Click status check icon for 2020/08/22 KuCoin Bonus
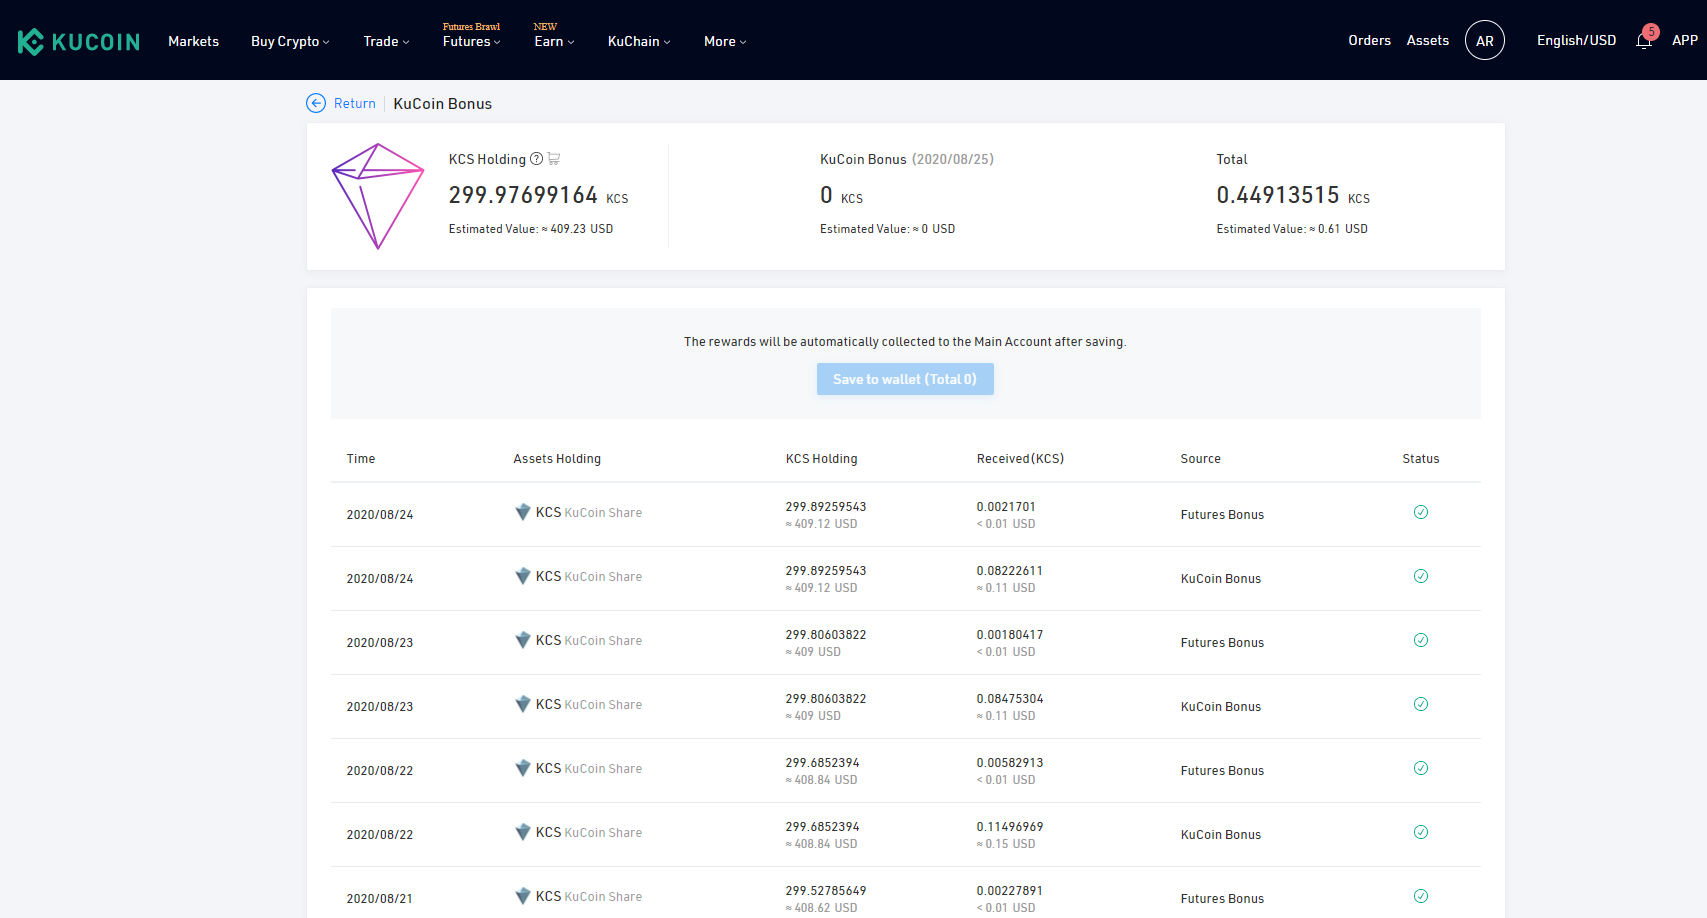Image resolution: width=1707 pixels, height=918 pixels. tap(1420, 832)
